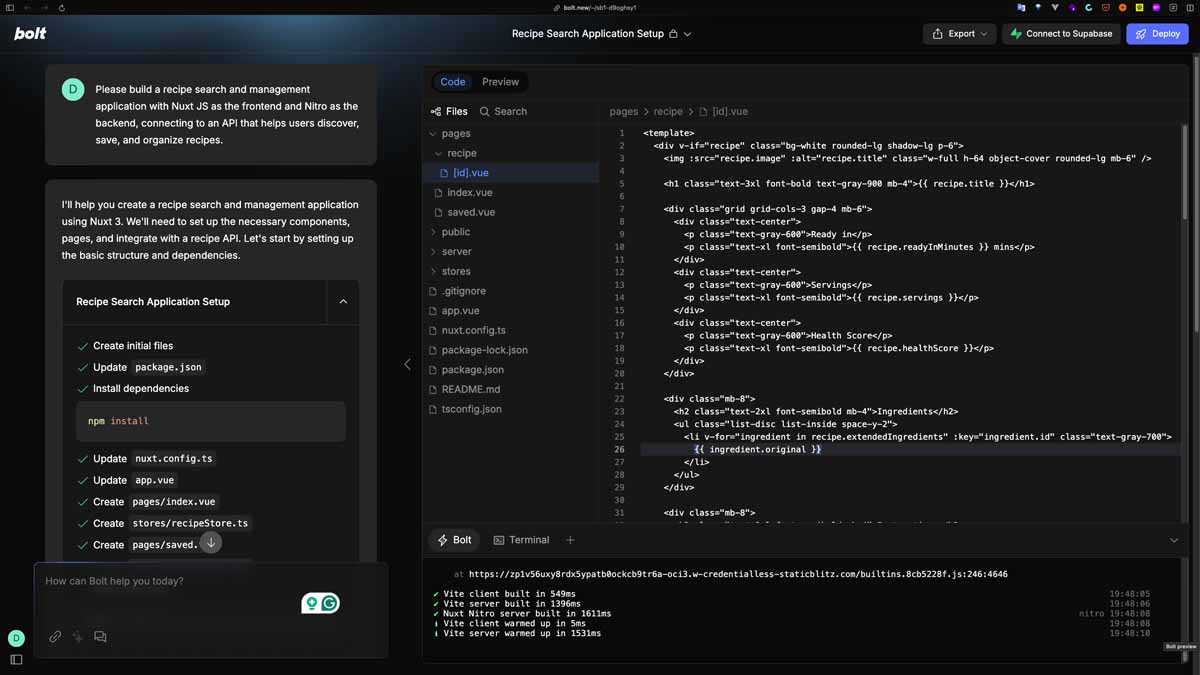Click the Deploy button
This screenshot has height=675, width=1200.
(x=1157, y=34)
